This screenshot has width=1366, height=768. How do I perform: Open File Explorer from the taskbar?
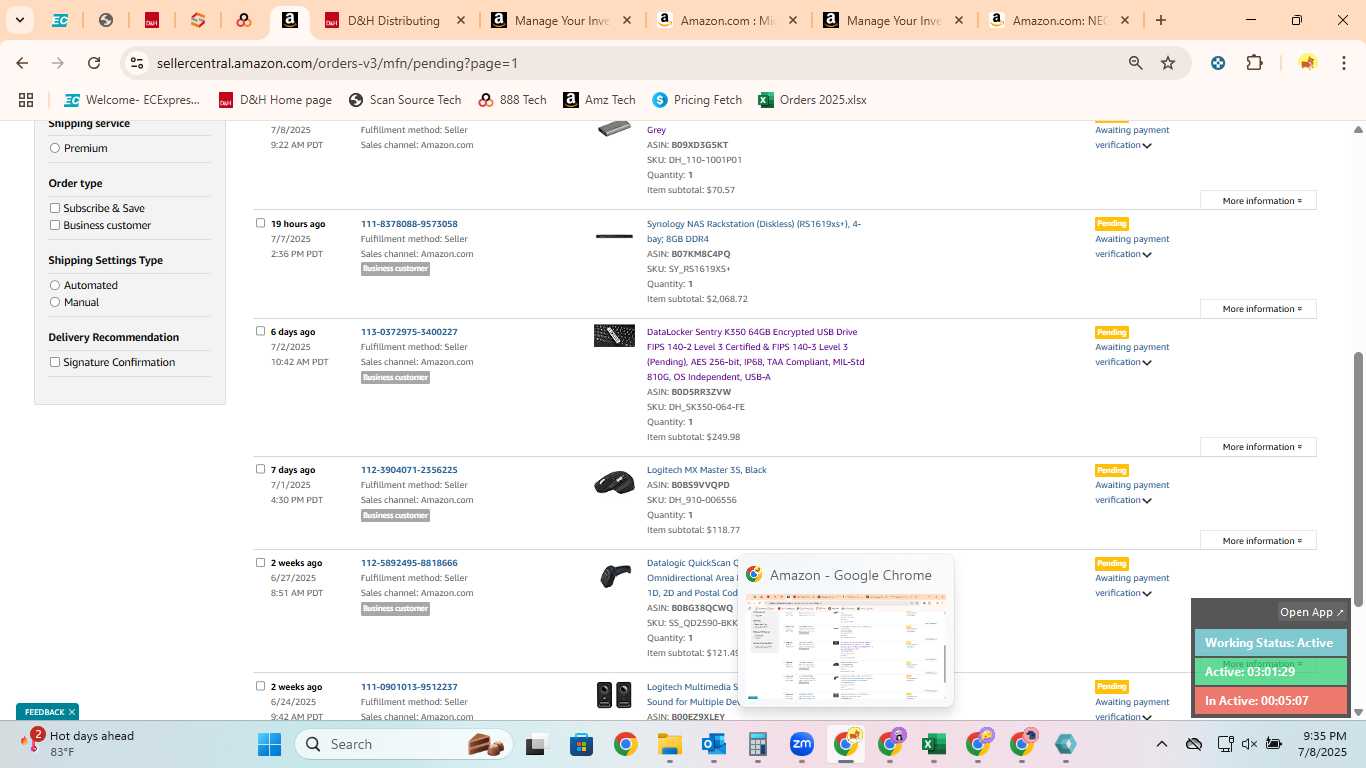(669, 744)
